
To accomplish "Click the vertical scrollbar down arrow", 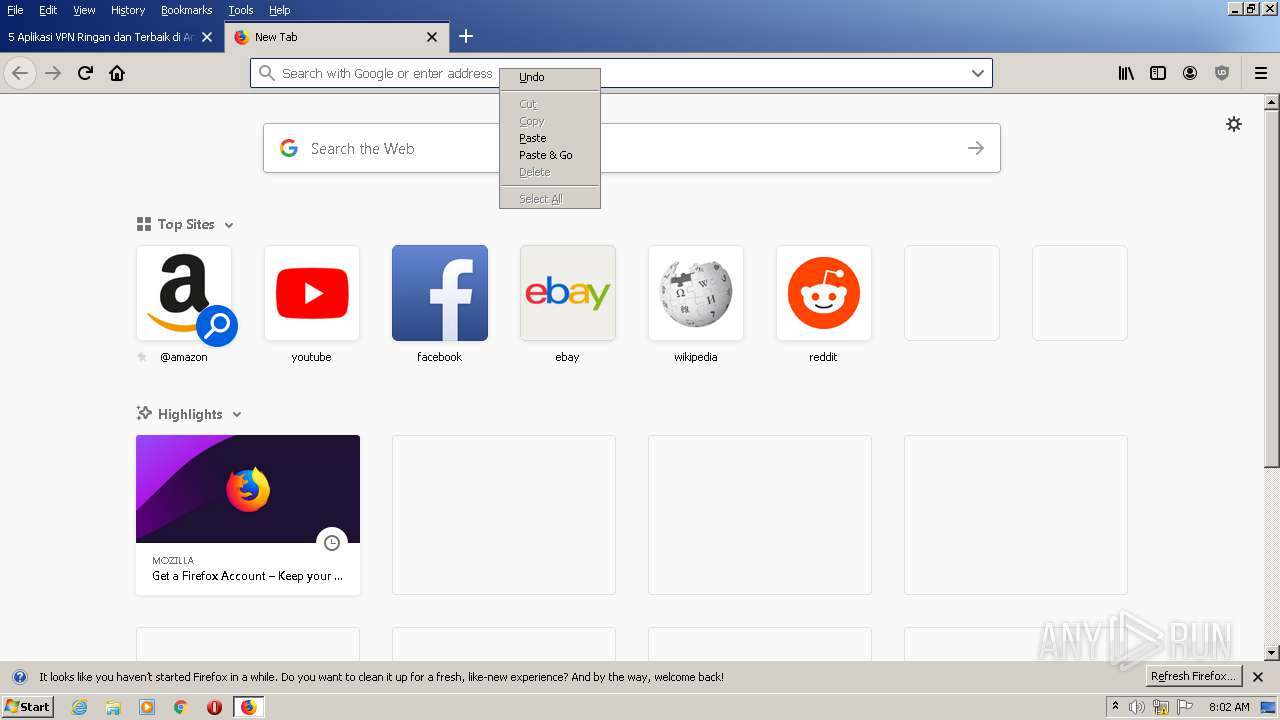I will pos(1272,653).
